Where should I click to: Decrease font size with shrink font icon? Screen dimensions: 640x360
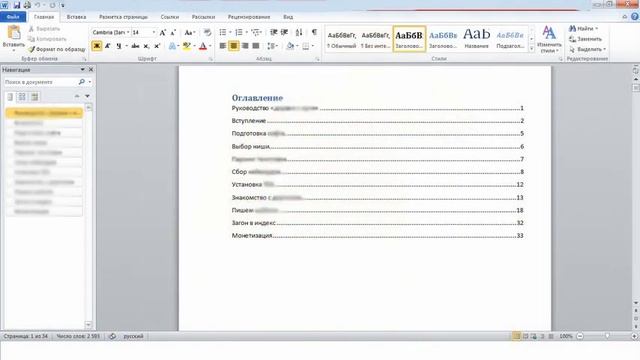173,32
